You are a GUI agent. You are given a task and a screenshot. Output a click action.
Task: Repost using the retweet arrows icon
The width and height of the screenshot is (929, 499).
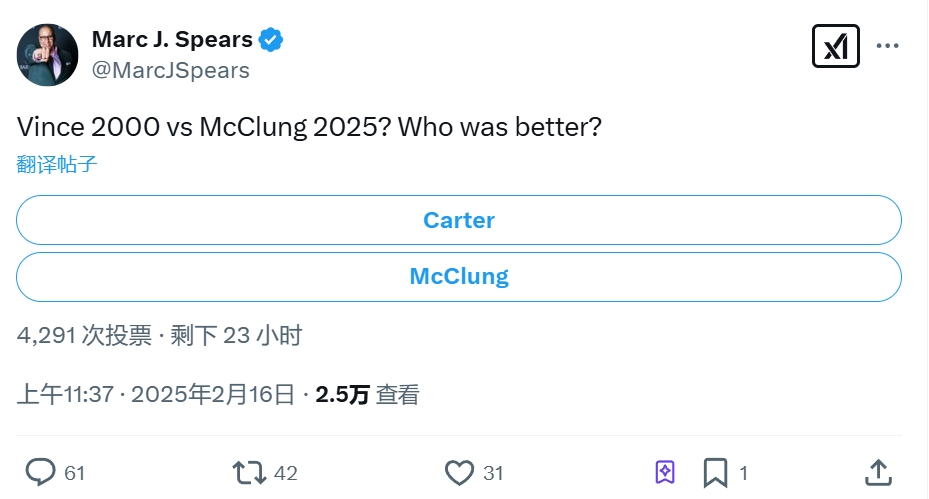248,472
